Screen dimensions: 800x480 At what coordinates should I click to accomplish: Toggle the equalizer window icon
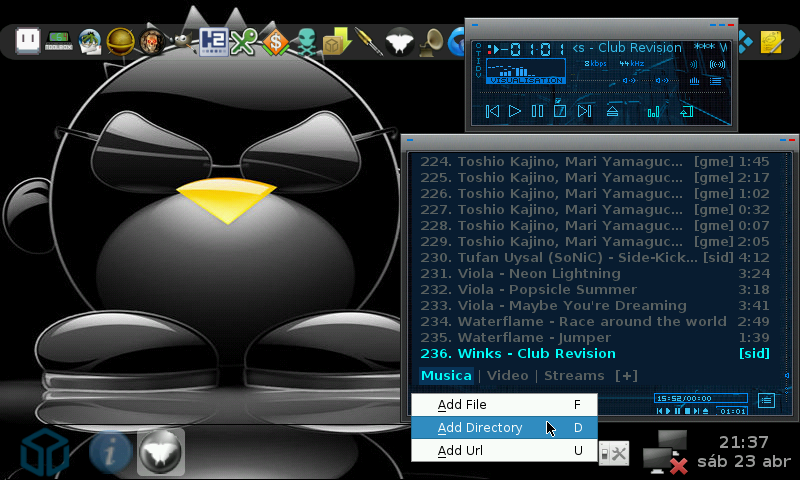pyautogui.click(x=654, y=111)
